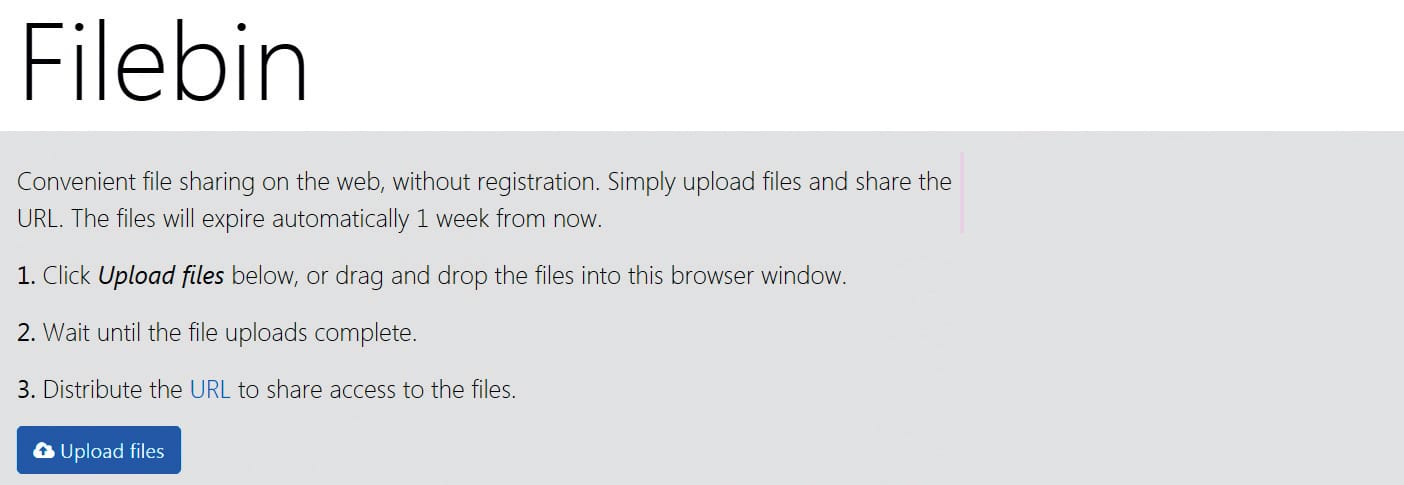
Task: Click the Filebin page heading
Action: 165,62
